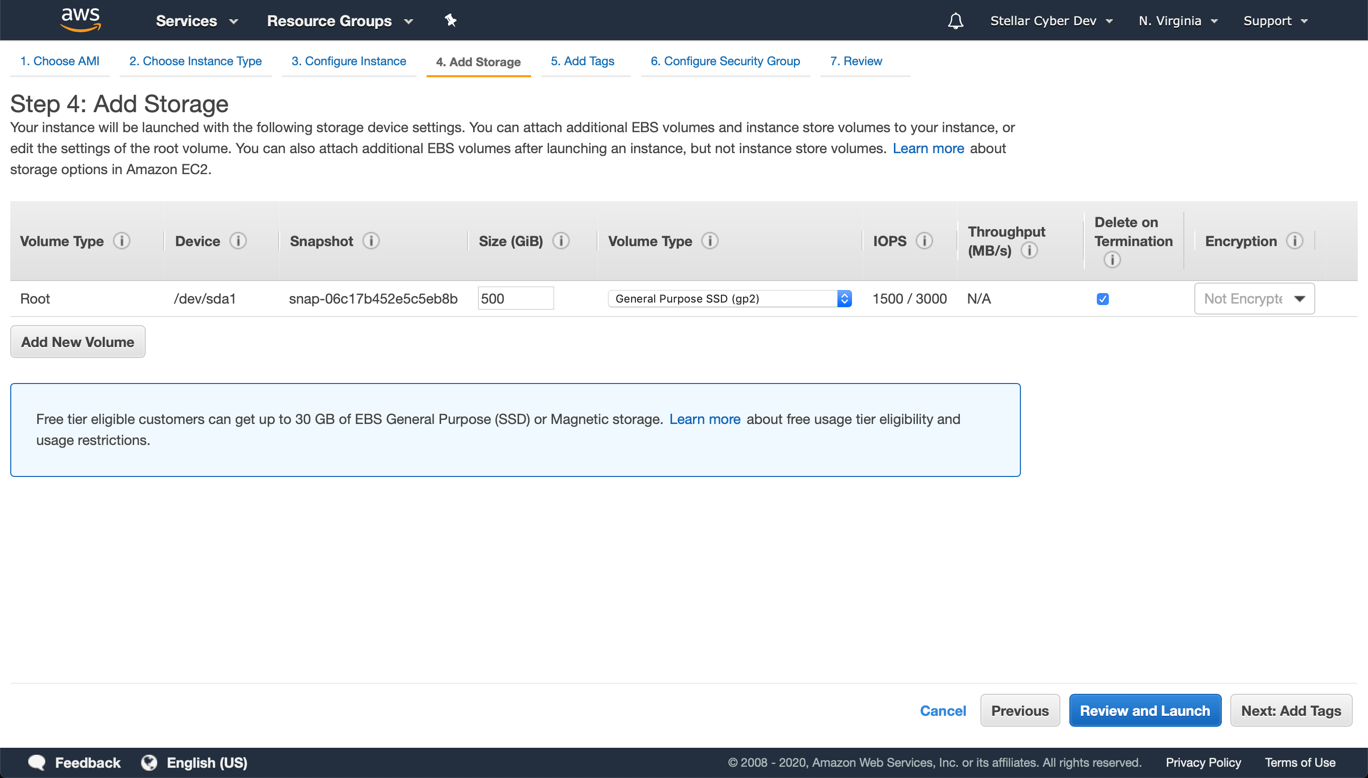The width and height of the screenshot is (1368, 778).
Task: Open the Snapshot column info tooltip
Action: pos(371,241)
